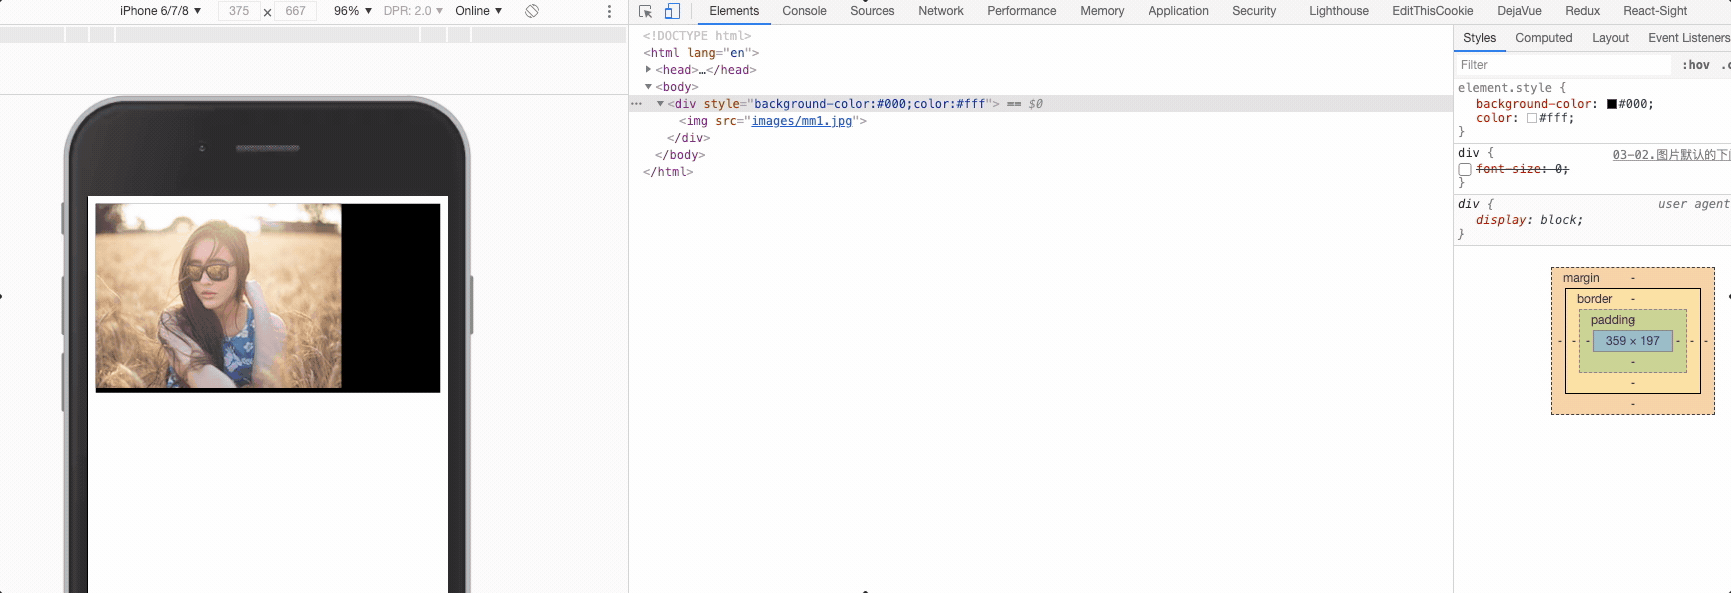Expand the head element node
1731x593 pixels.
tap(648, 70)
